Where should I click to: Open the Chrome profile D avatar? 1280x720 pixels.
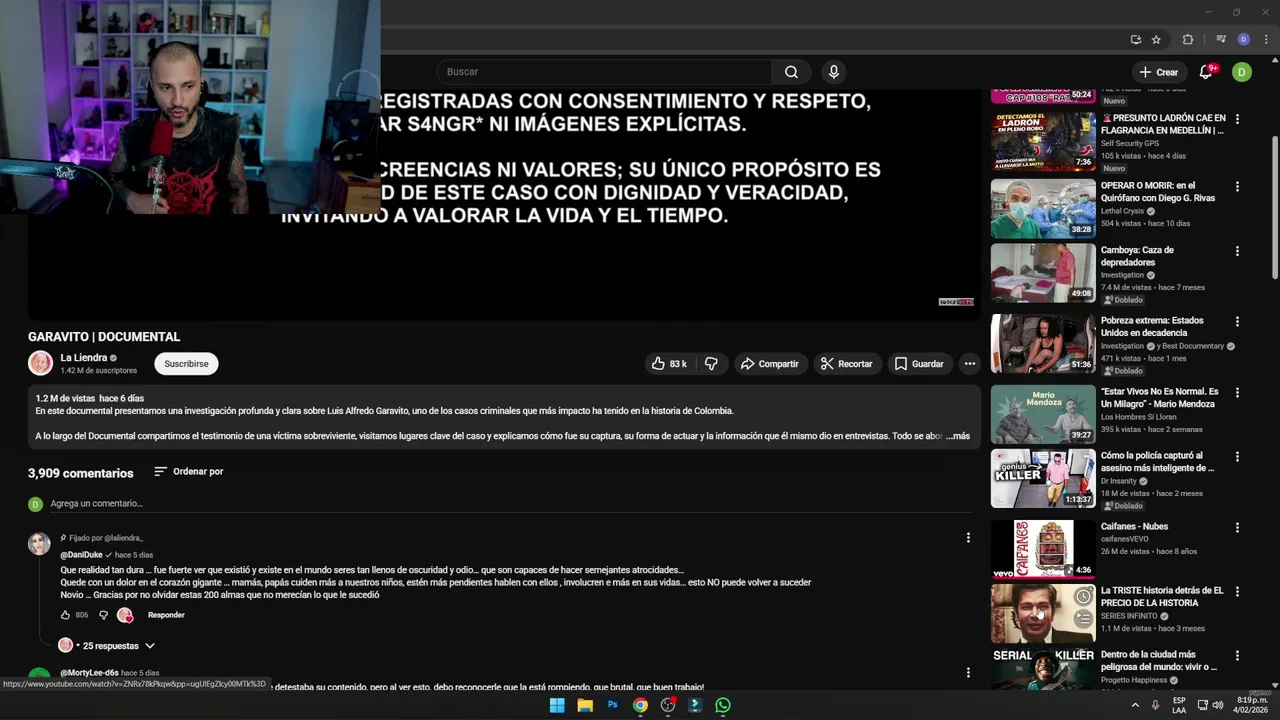pyautogui.click(x=1243, y=40)
